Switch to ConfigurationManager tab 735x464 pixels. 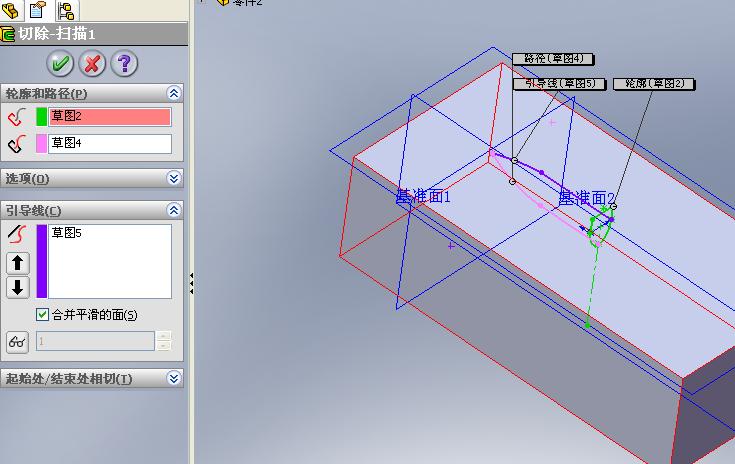point(67,10)
